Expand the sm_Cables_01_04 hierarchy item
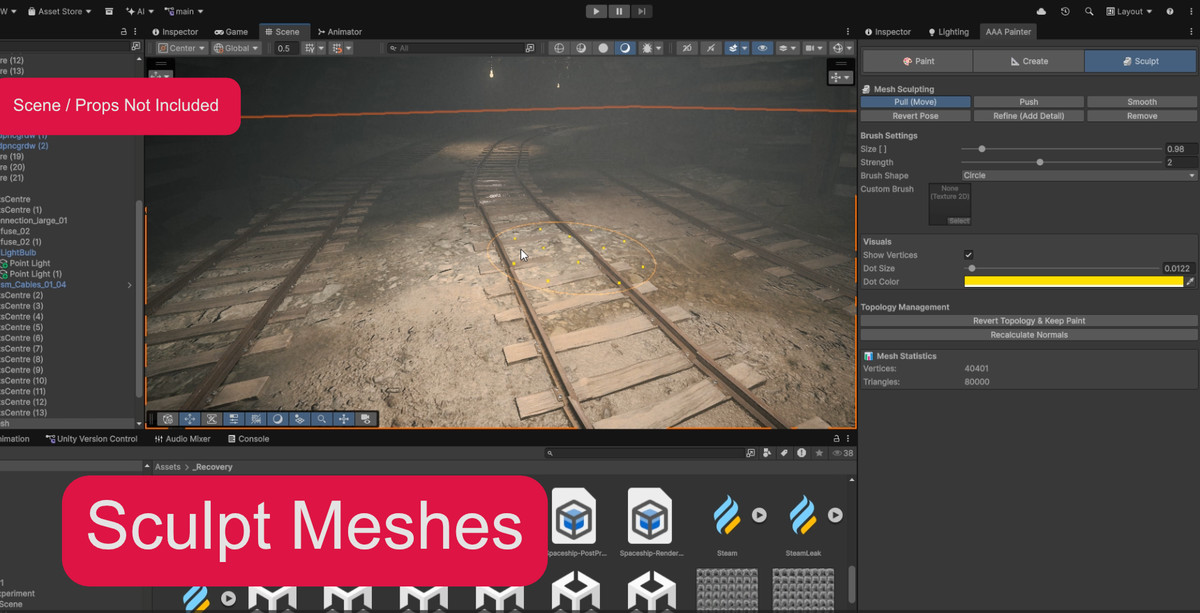 pos(128,285)
